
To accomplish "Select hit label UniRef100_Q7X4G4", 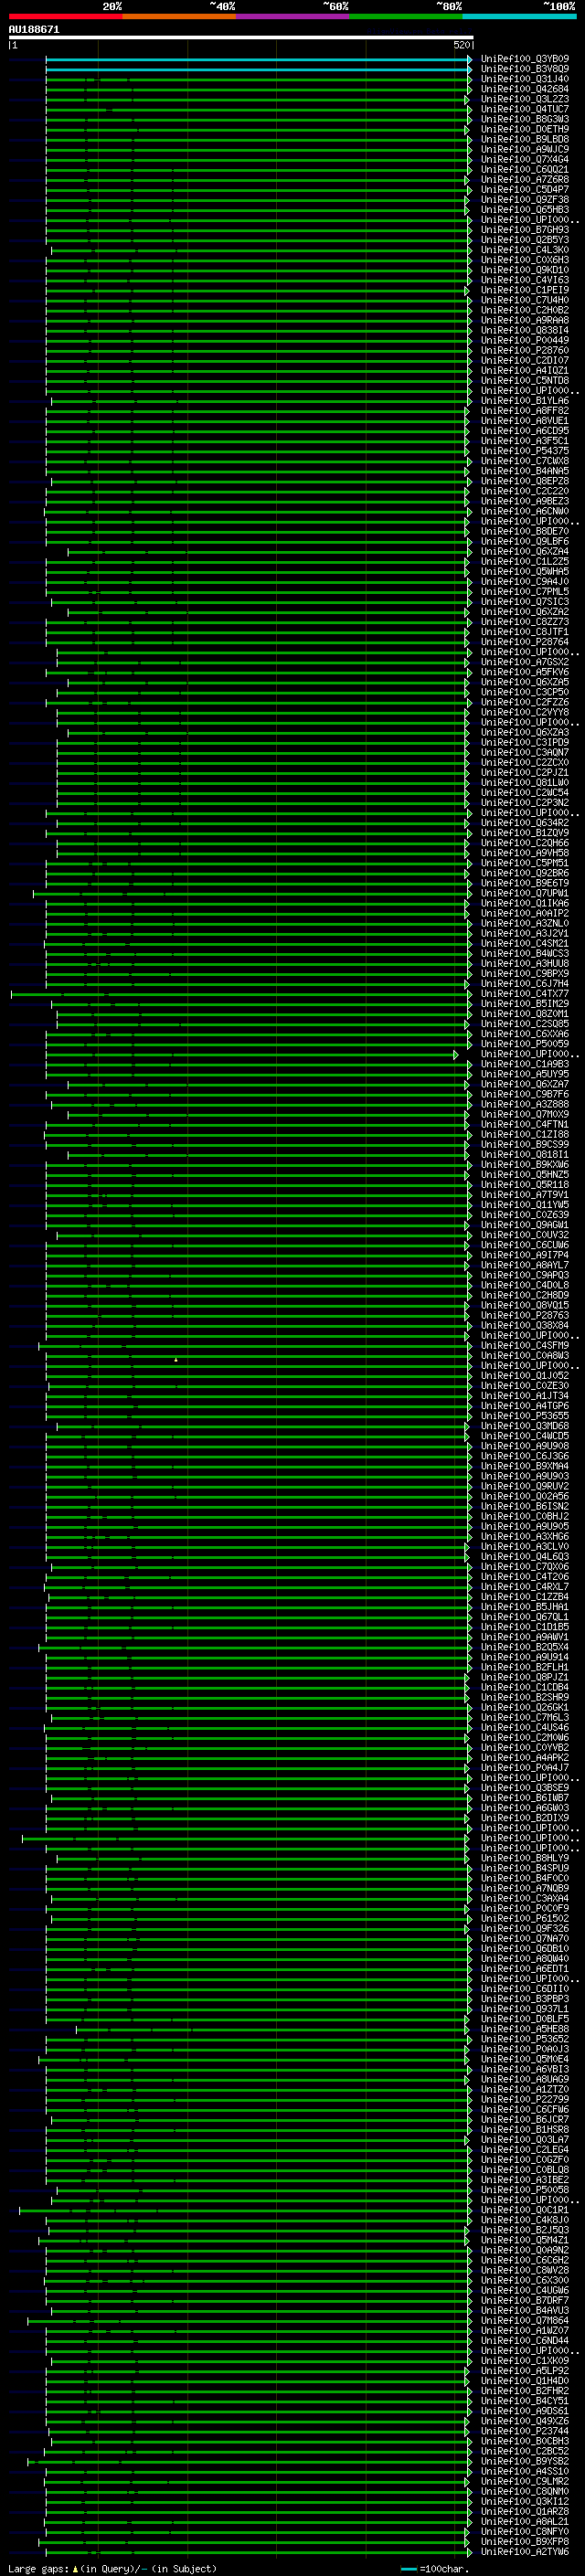I will (525, 159).
